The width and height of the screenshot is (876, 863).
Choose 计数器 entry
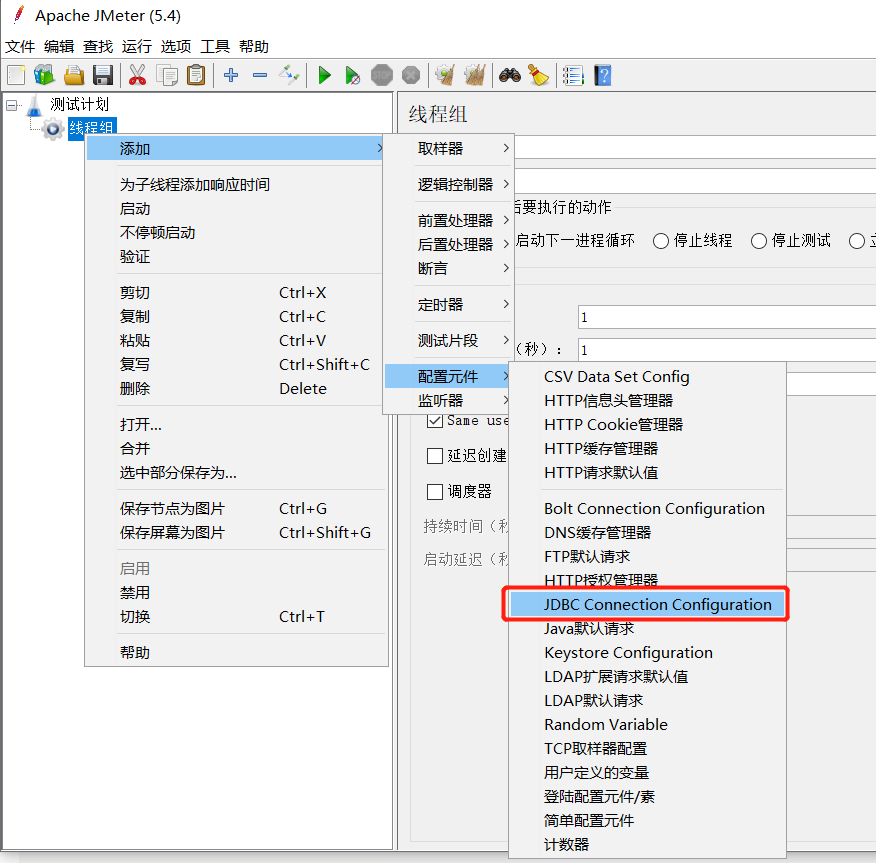pos(647,845)
